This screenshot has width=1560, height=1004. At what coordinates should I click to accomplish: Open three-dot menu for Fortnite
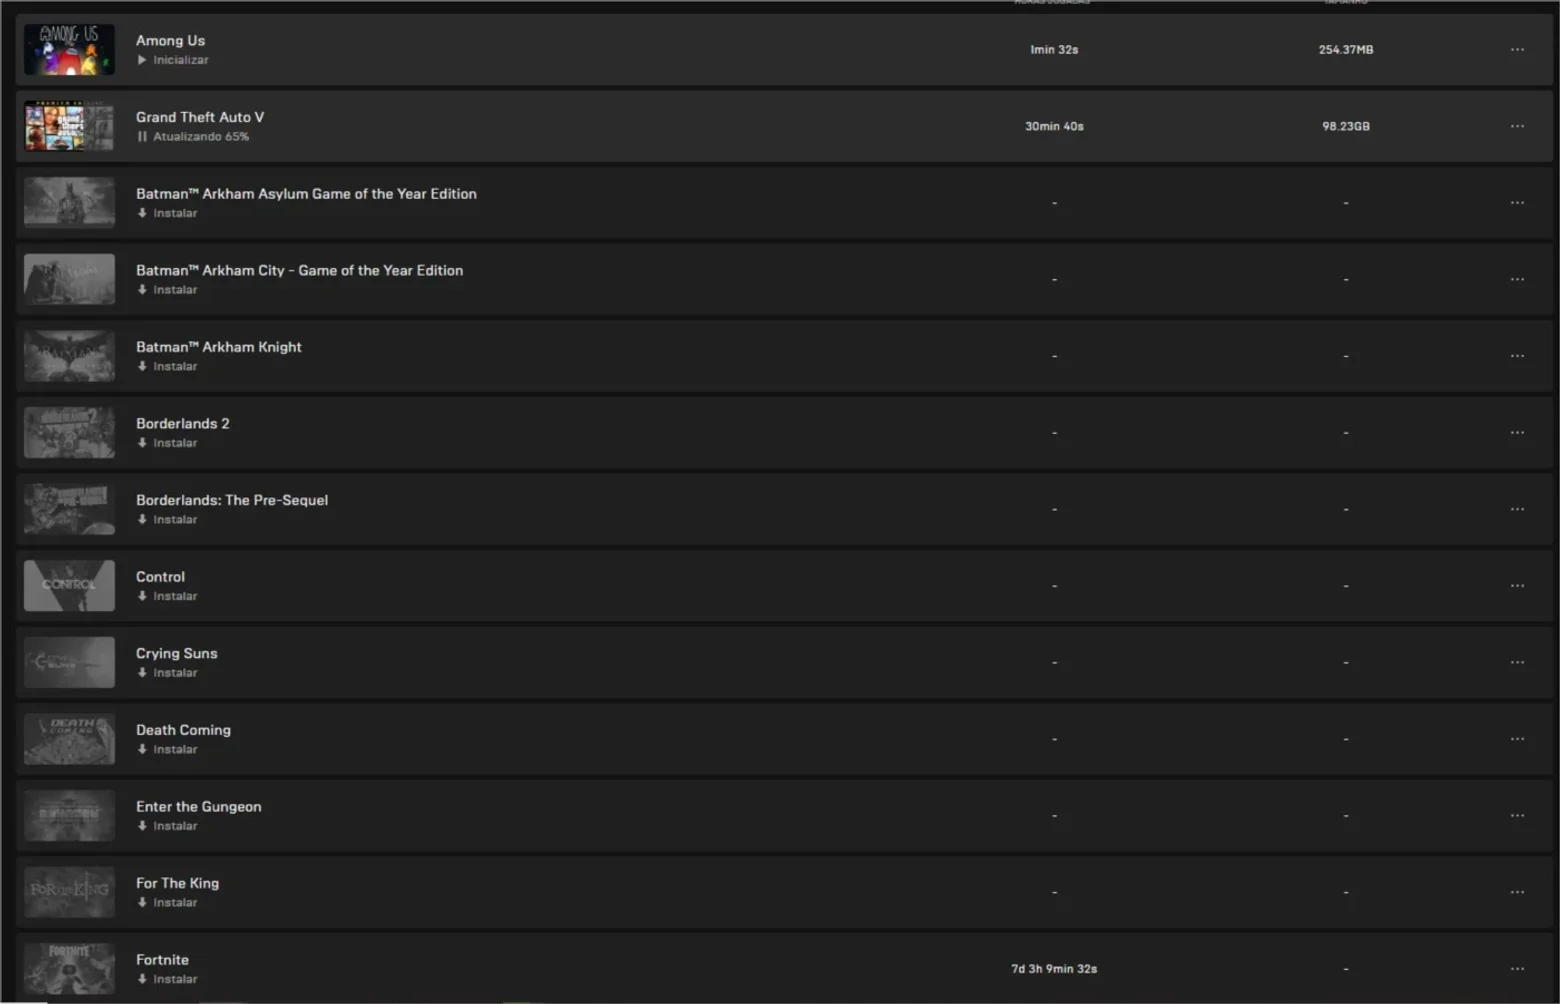coord(1517,969)
